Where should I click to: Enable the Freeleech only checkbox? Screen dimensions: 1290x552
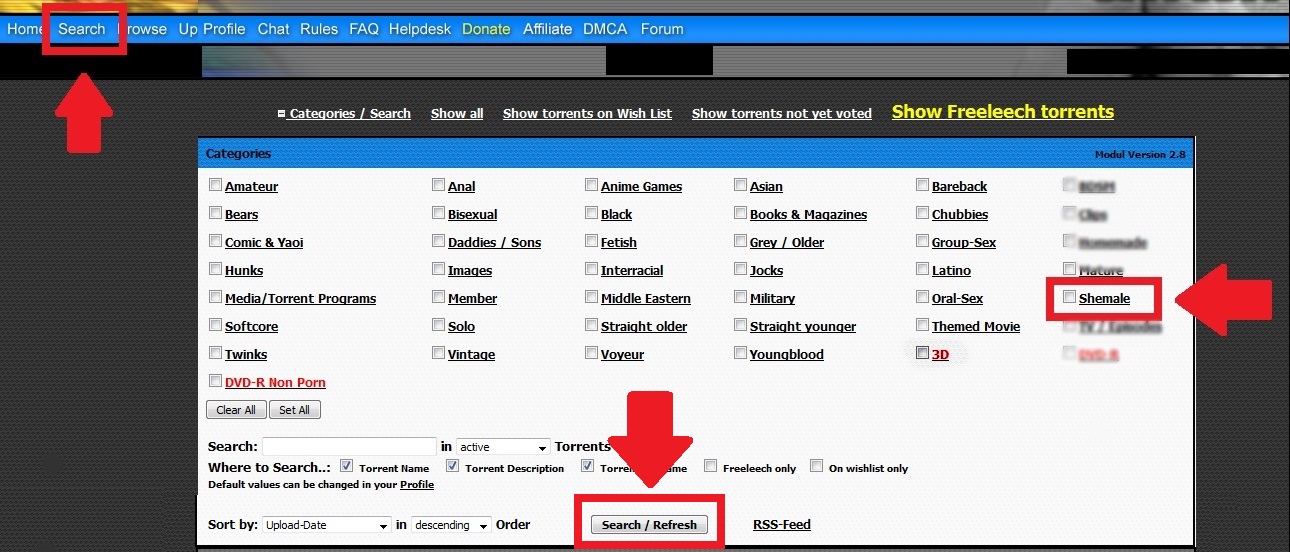(x=710, y=466)
